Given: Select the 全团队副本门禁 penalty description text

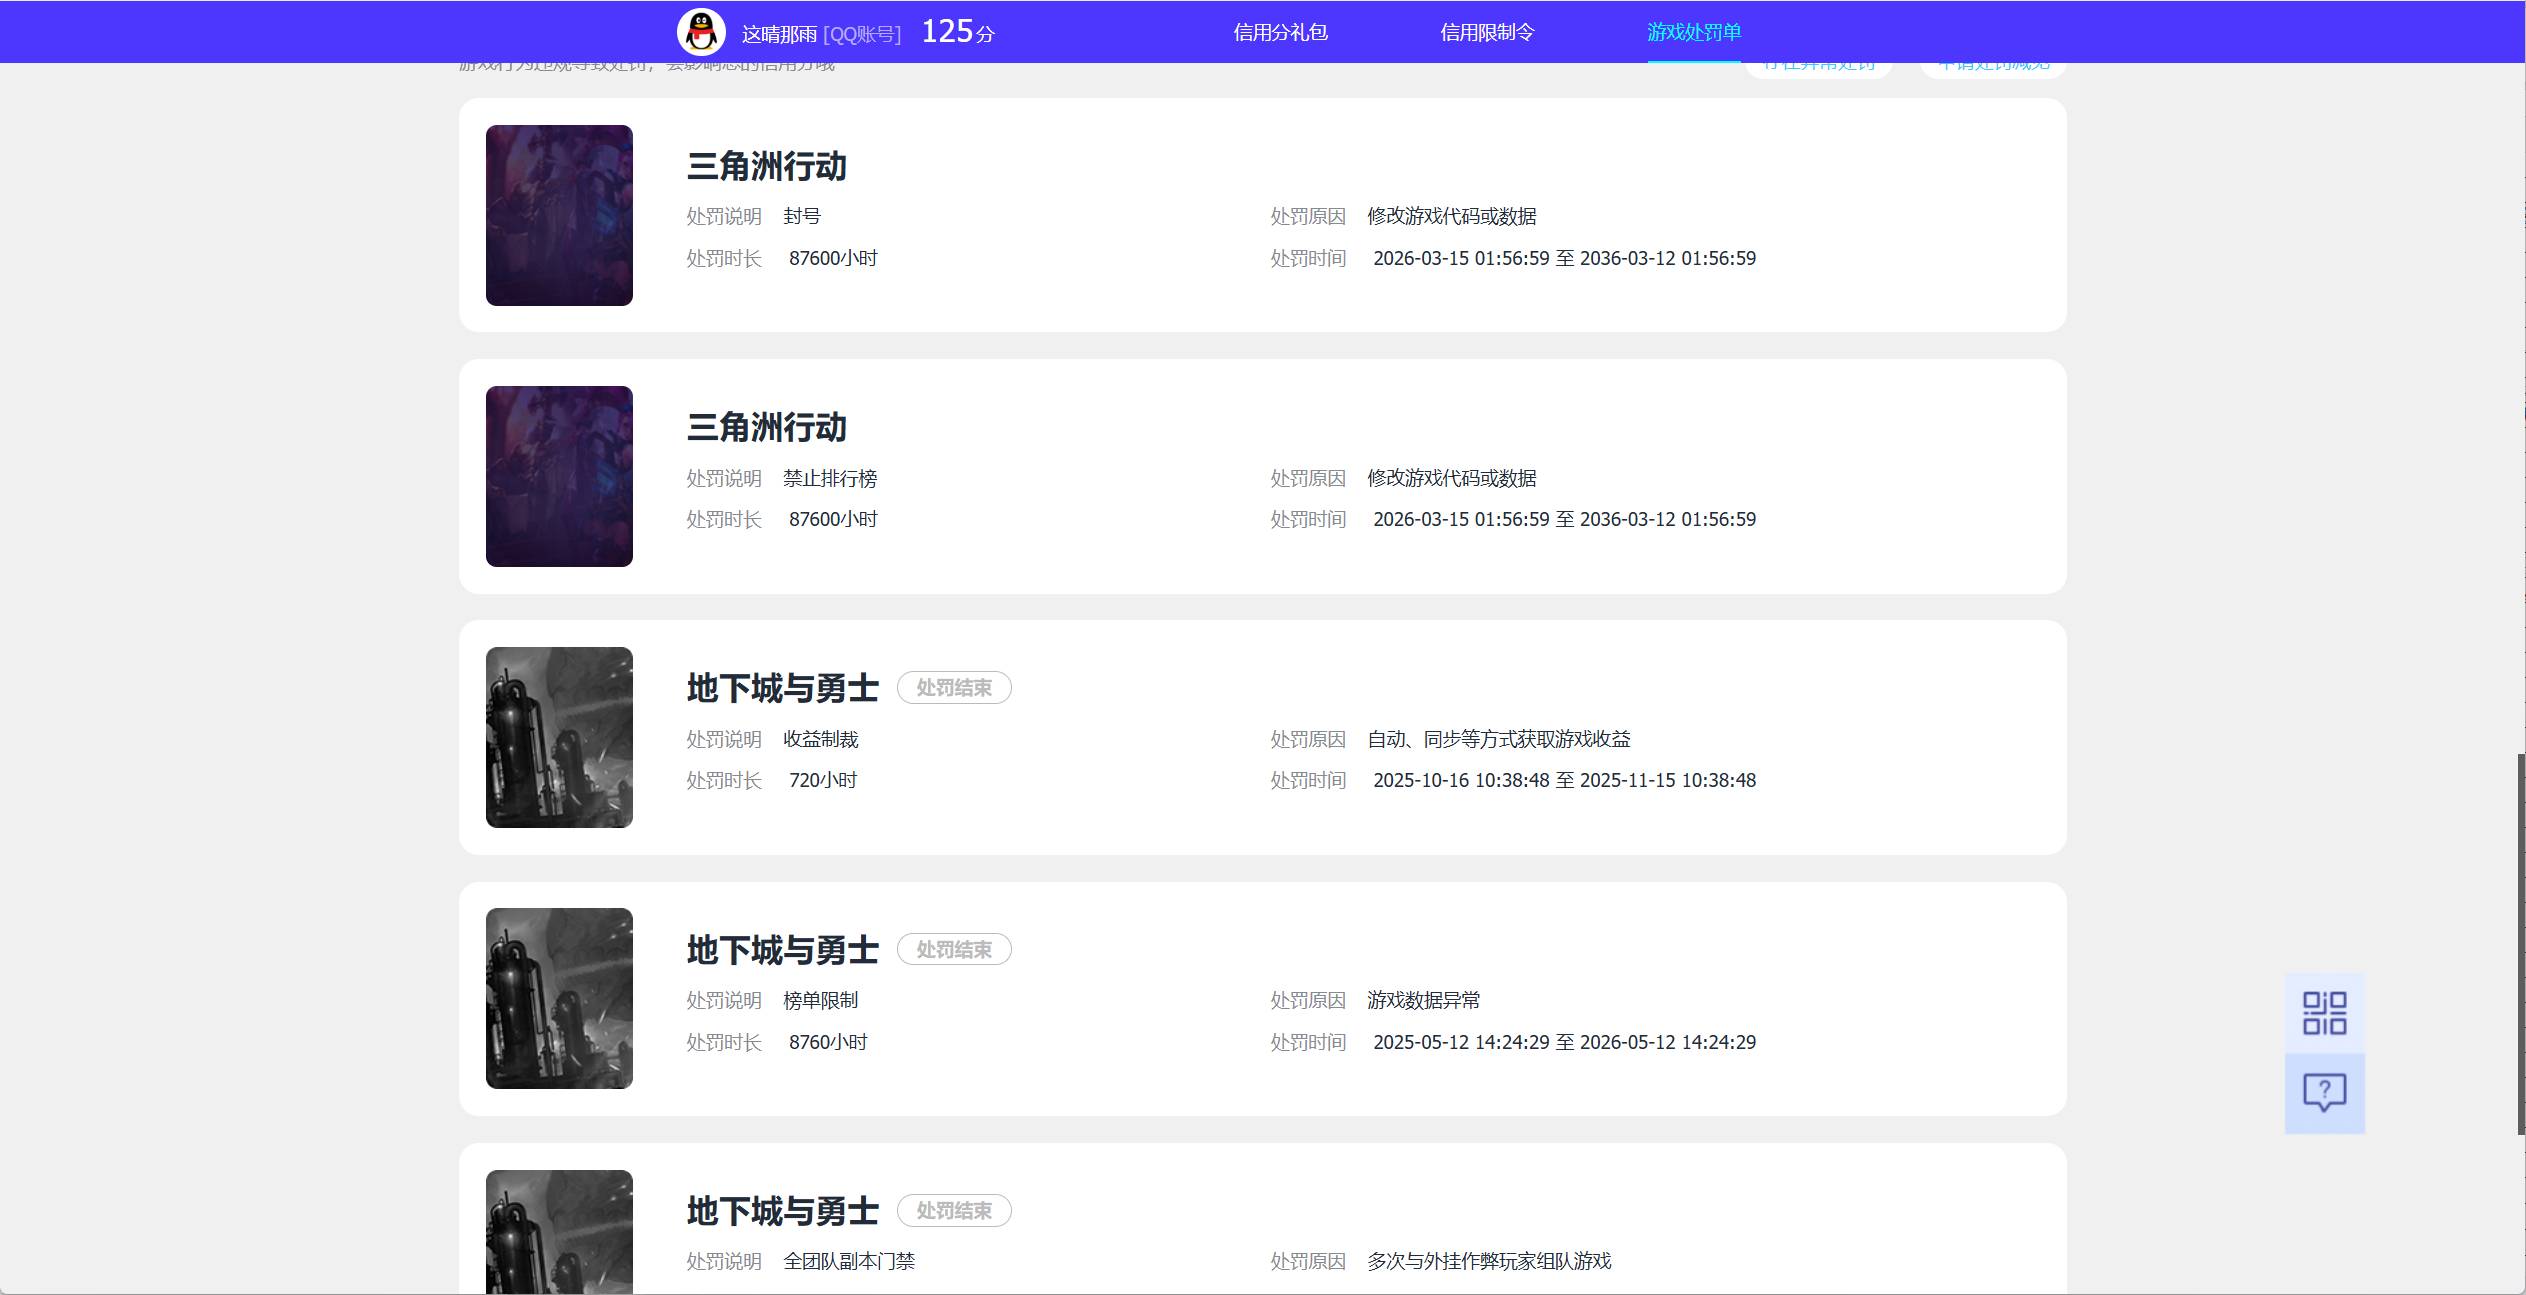Looking at the screenshot, I should pyautogui.click(x=849, y=1261).
